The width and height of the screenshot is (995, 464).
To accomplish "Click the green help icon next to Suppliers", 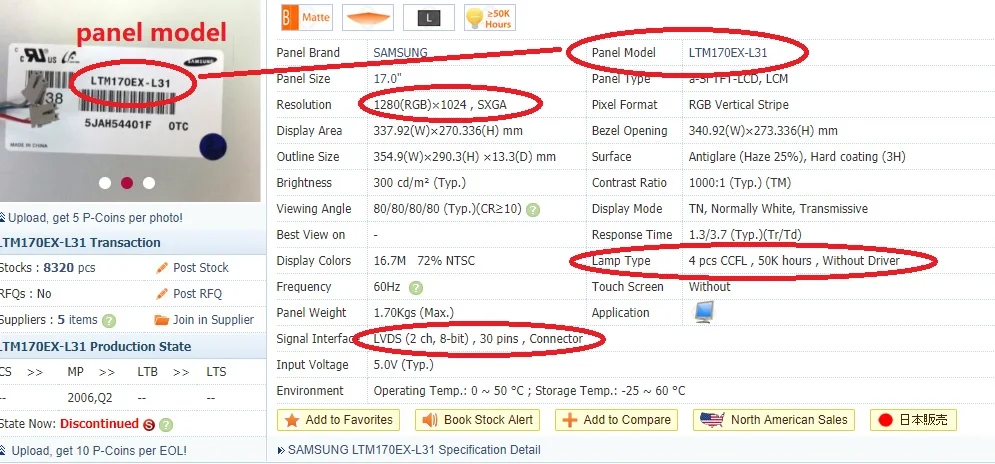I will [109, 321].
